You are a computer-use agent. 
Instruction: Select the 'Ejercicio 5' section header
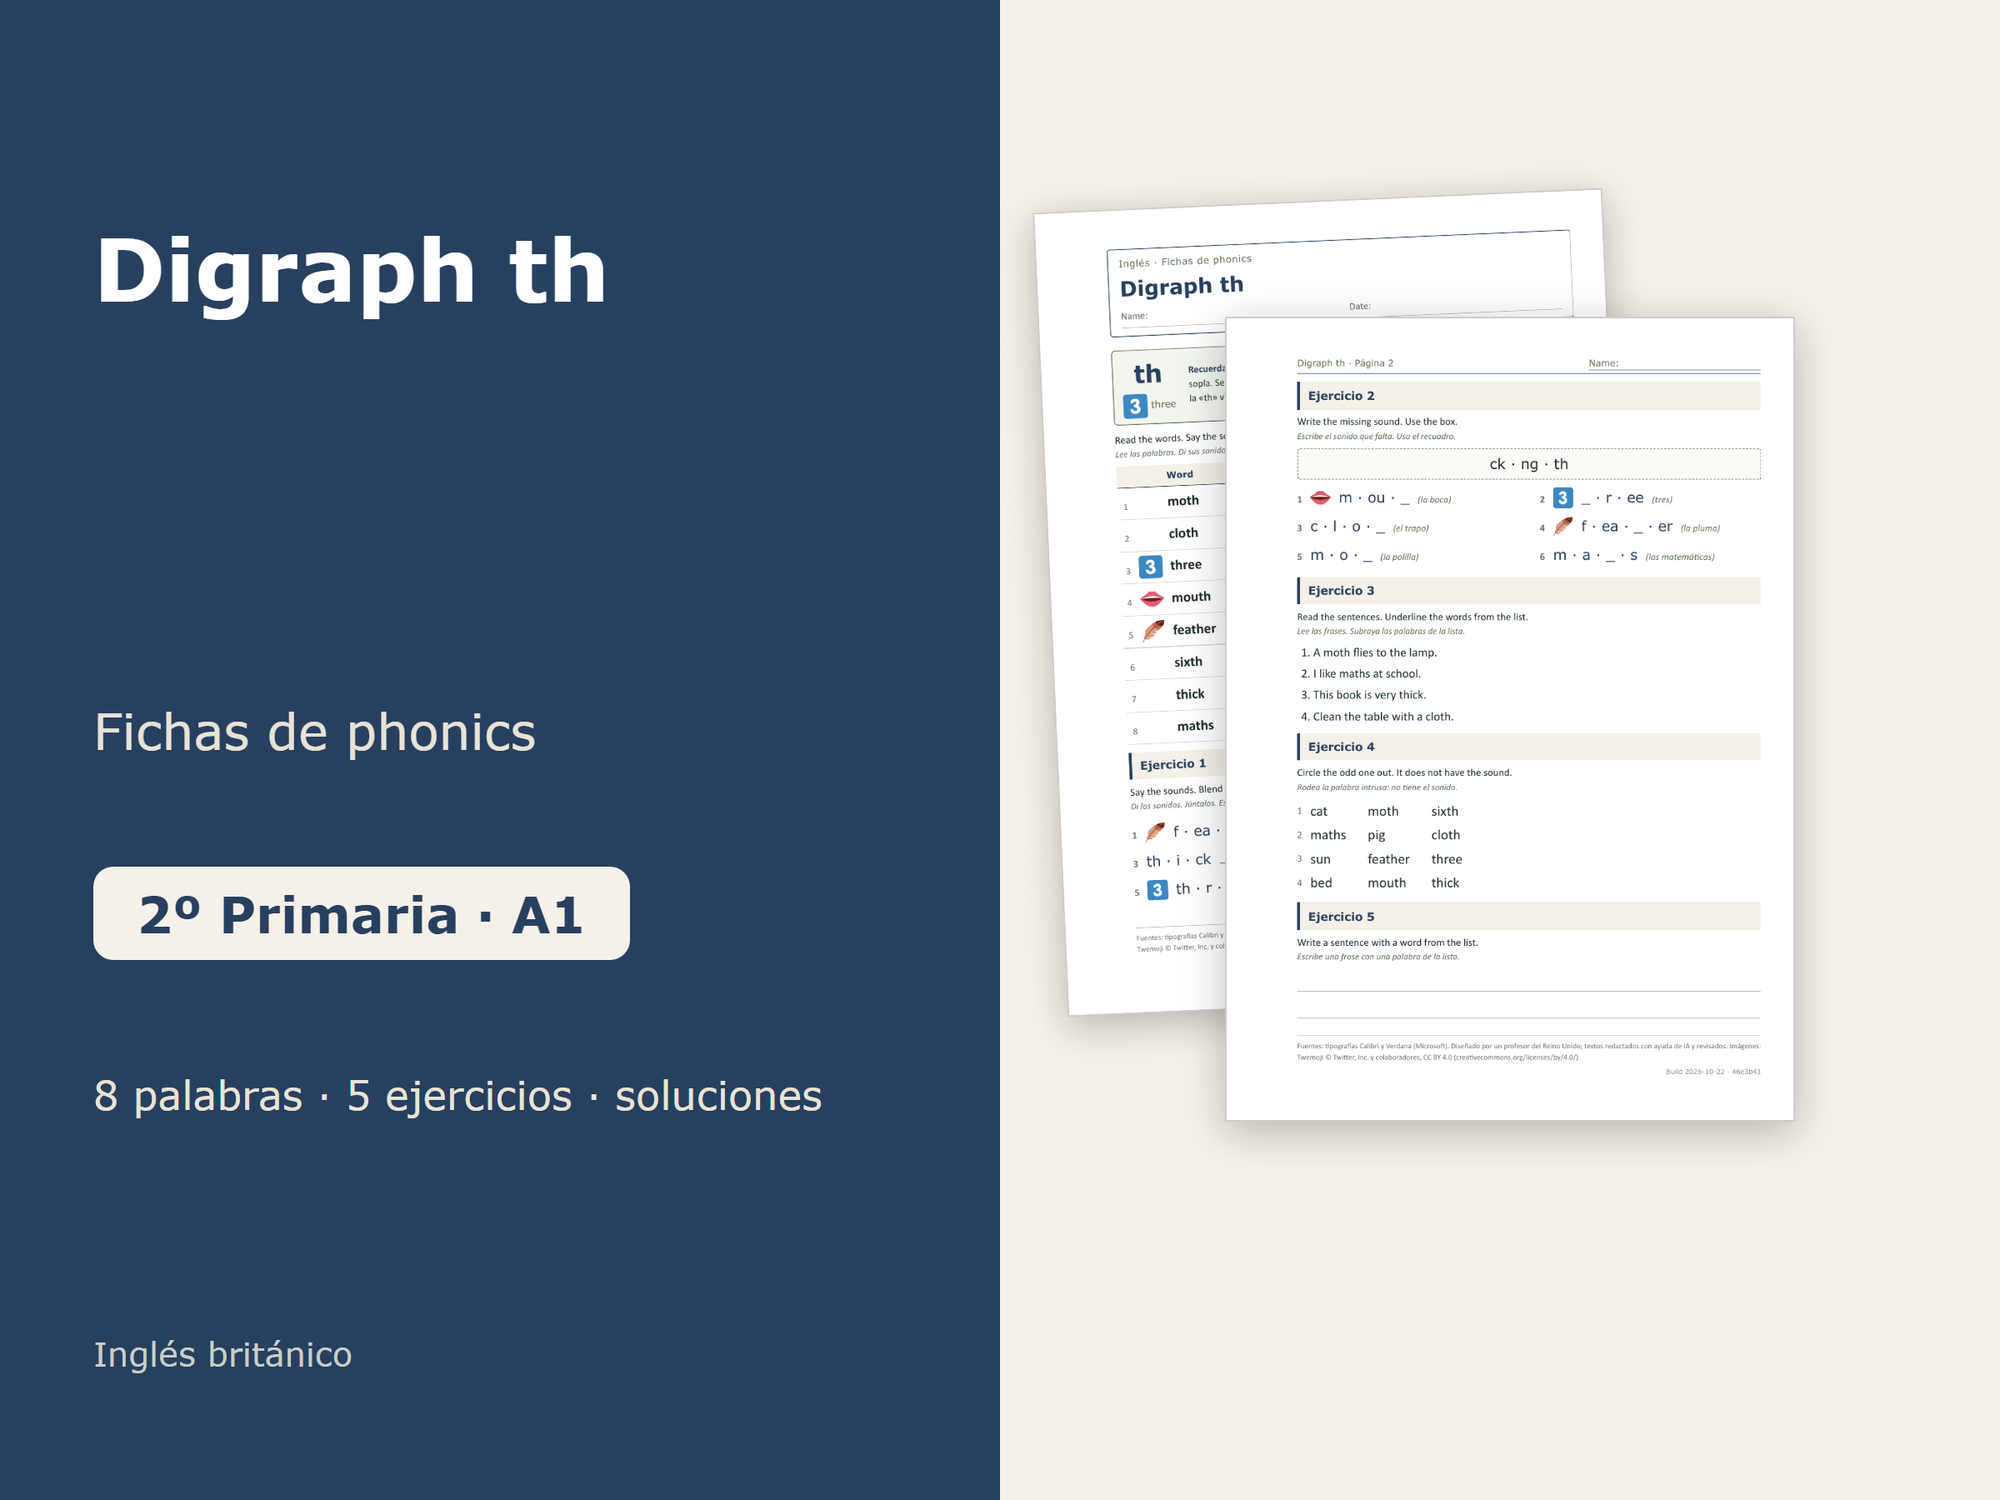click(x=1528, y=917)
